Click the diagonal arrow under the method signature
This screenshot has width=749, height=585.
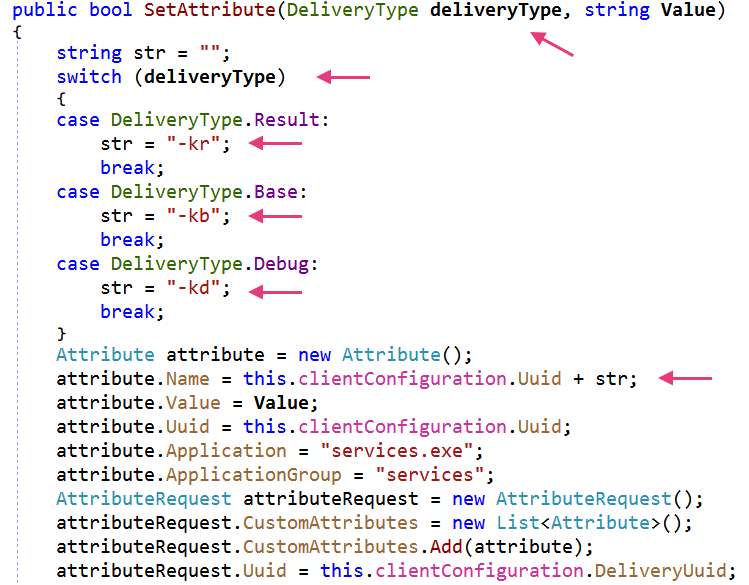click(551, 45)
